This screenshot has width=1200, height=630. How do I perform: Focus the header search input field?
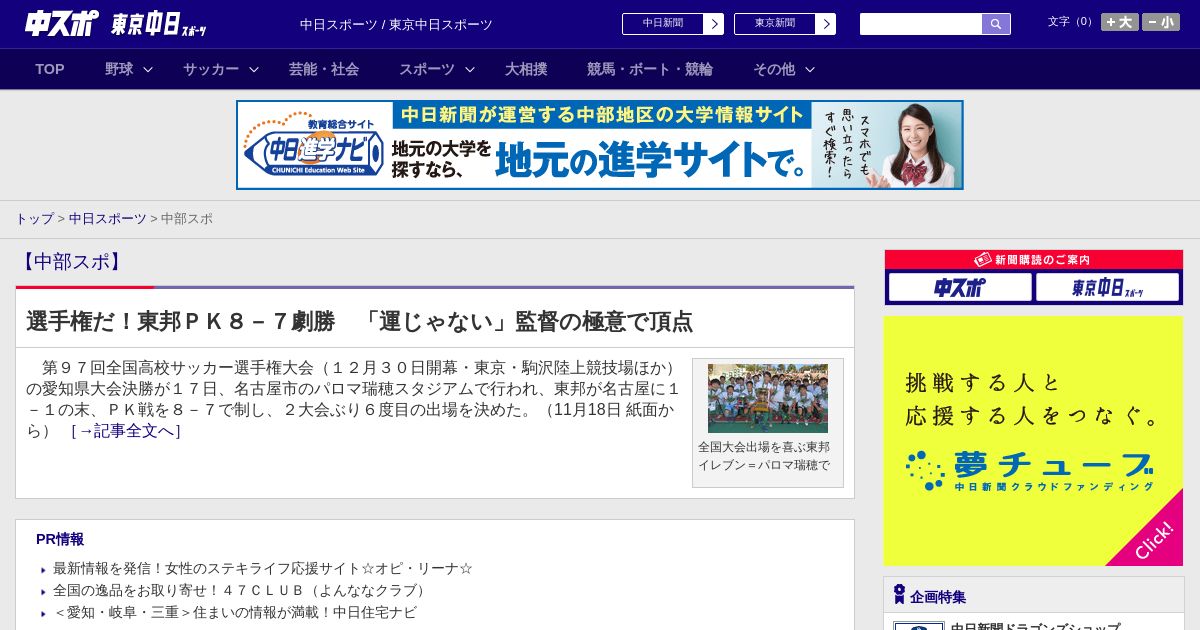(x=921, y=24)
